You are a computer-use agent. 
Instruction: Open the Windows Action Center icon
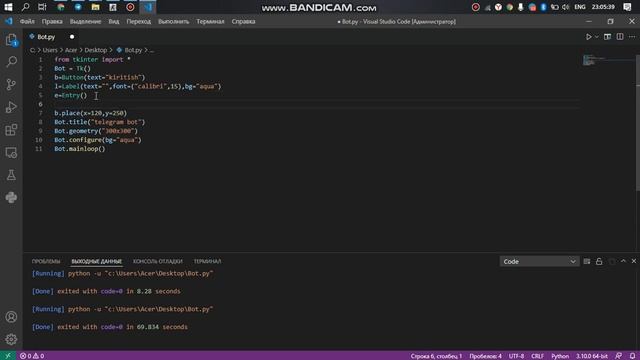coord(627,7)
